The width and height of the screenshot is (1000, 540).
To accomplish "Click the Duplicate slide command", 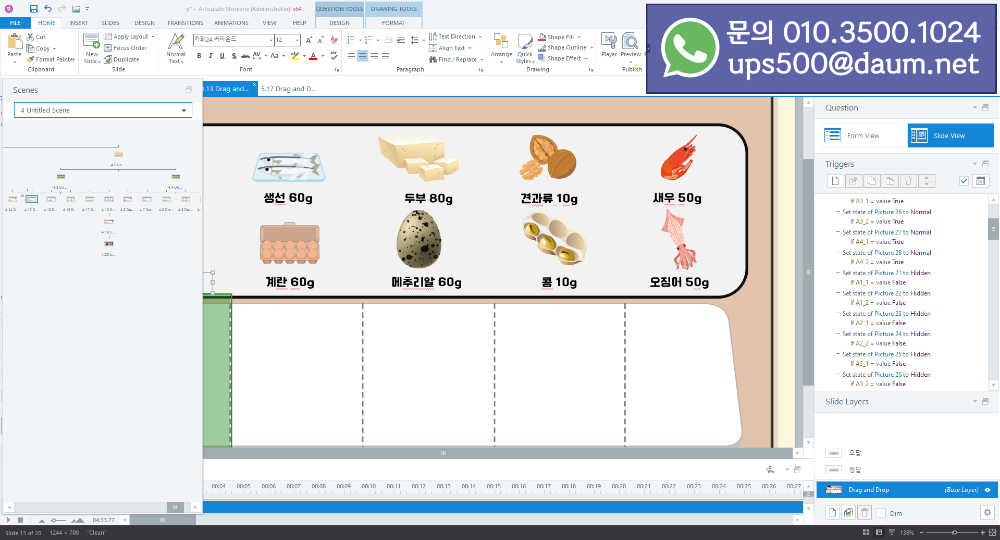I will (x=122, y=59).
